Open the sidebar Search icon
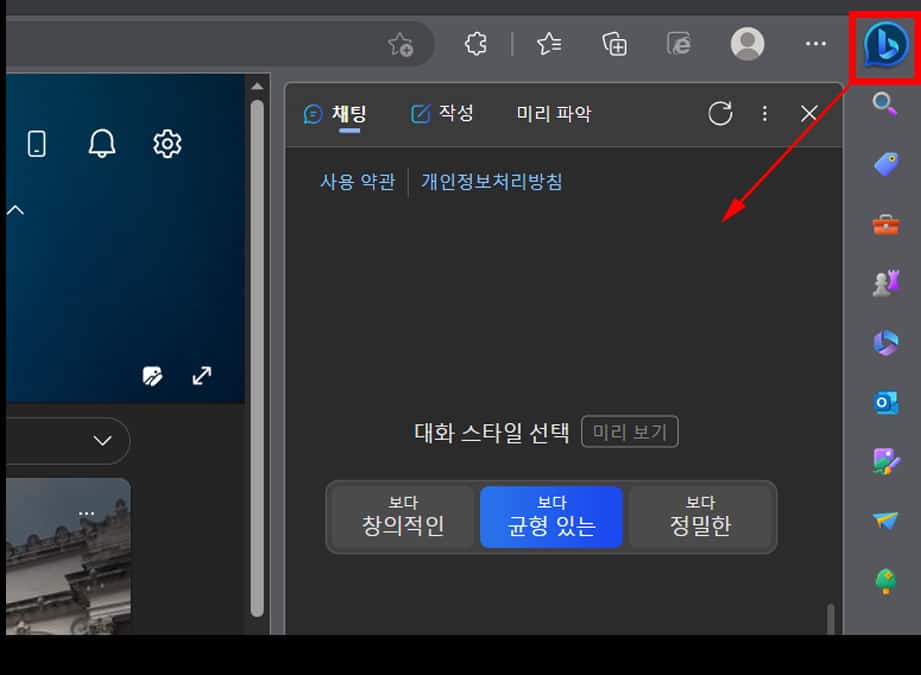 (885, 104)
